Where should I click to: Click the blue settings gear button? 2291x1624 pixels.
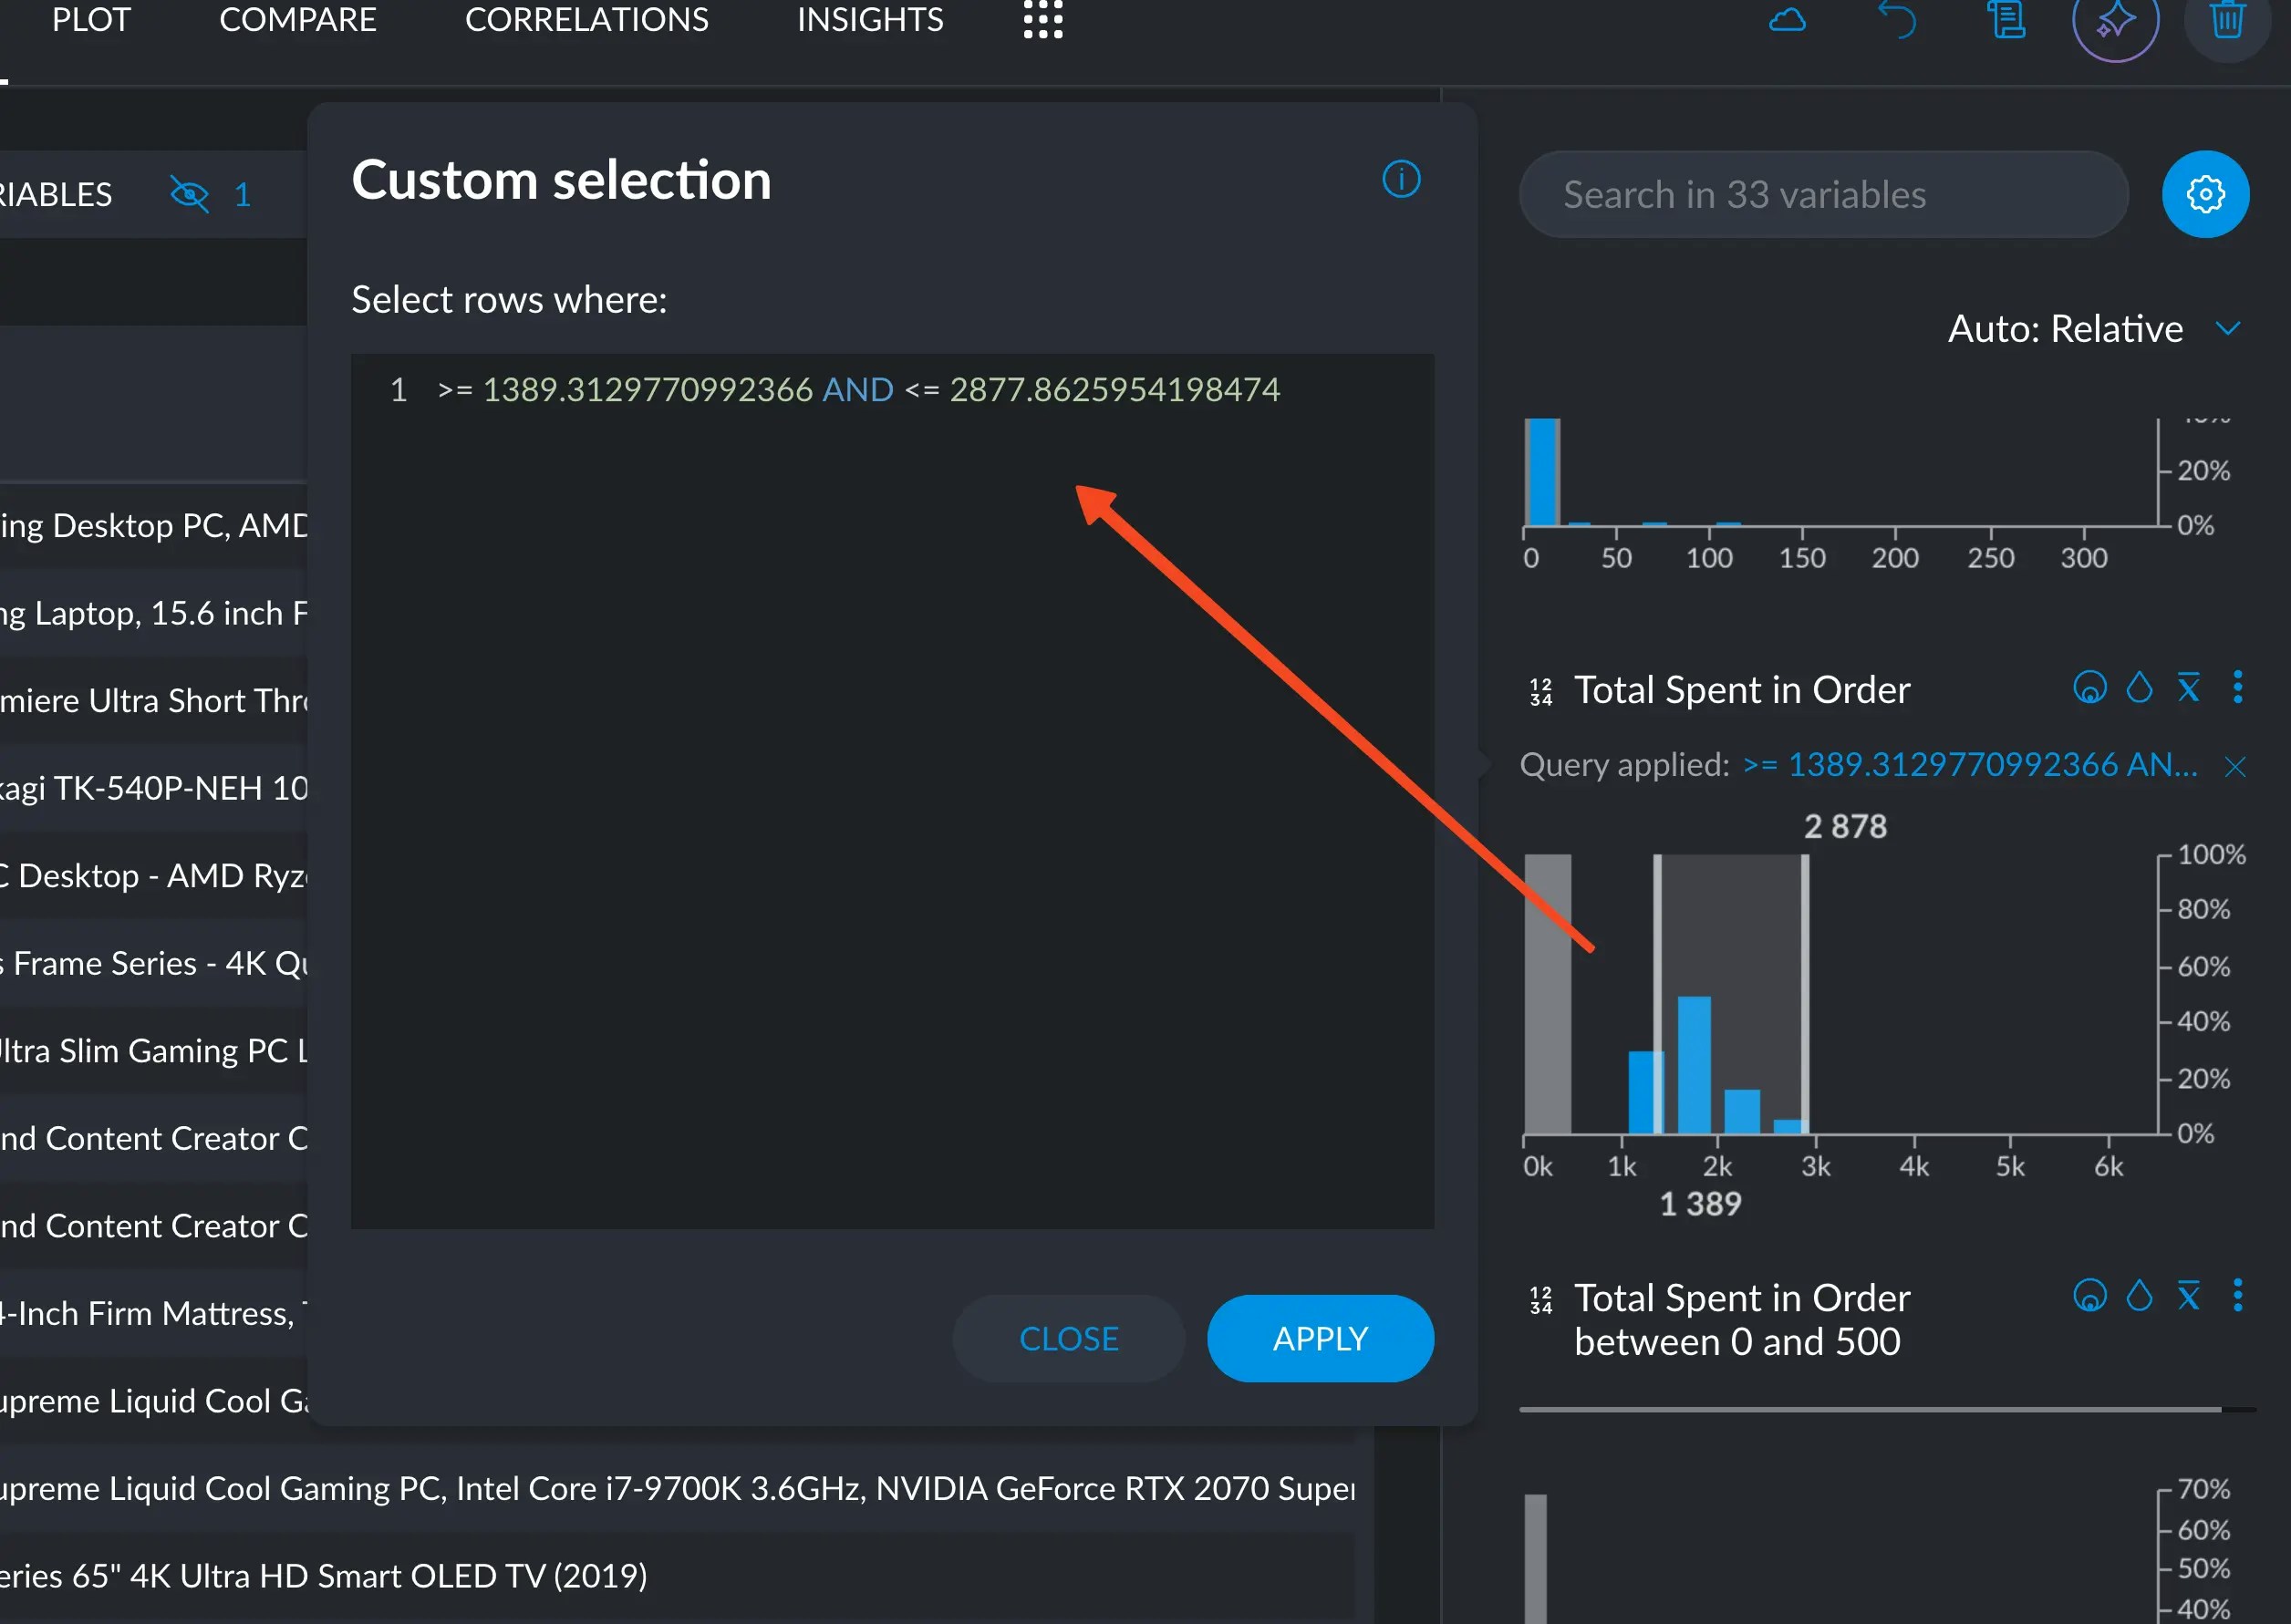[2205, 194]
